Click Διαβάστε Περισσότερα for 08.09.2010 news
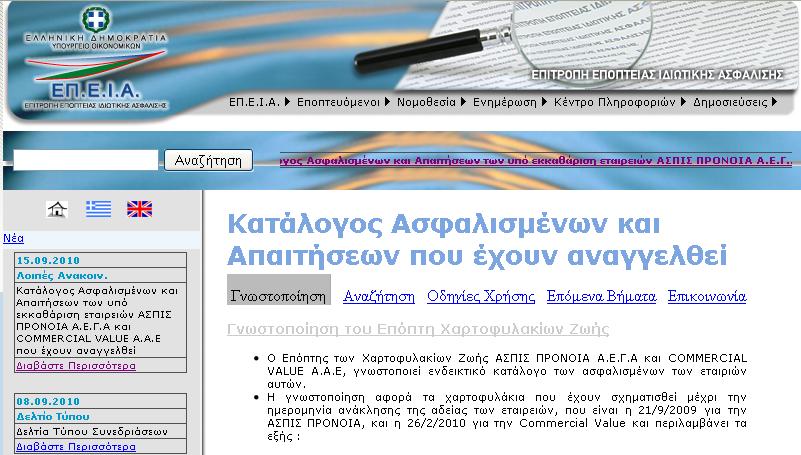 (x=76, y=446)
